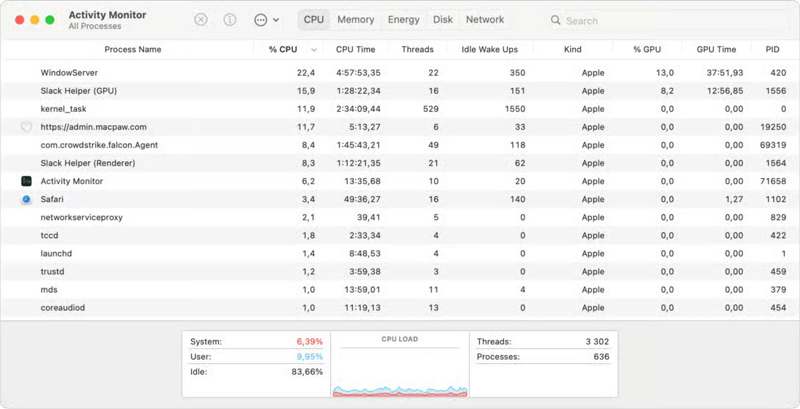Click kernel_task's 1550 idle wake ups
The width and height of the screenshot is (800, 409).
(515, 109)
